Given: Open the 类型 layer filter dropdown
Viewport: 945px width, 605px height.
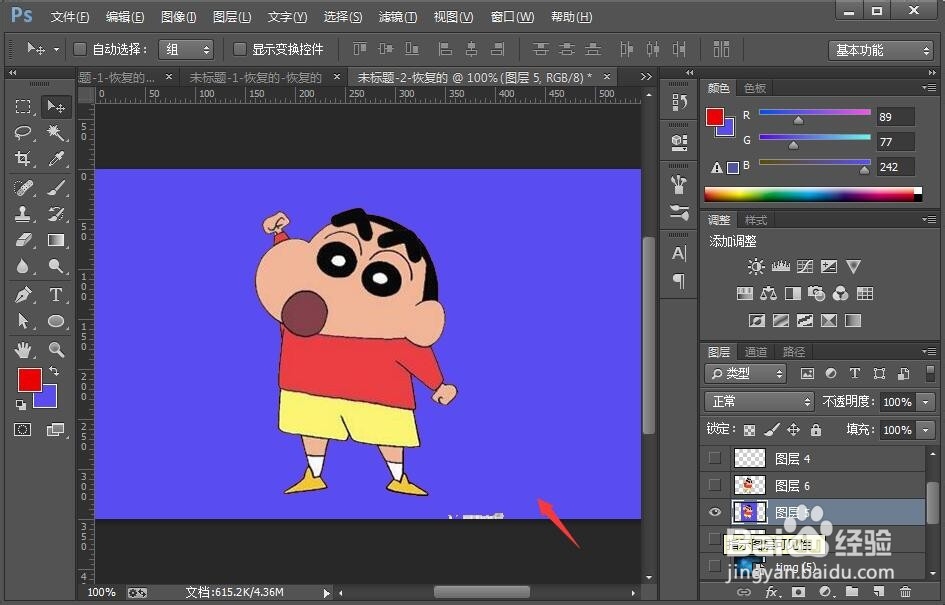Looking at the screenshot, I should [x=746, y=374].
